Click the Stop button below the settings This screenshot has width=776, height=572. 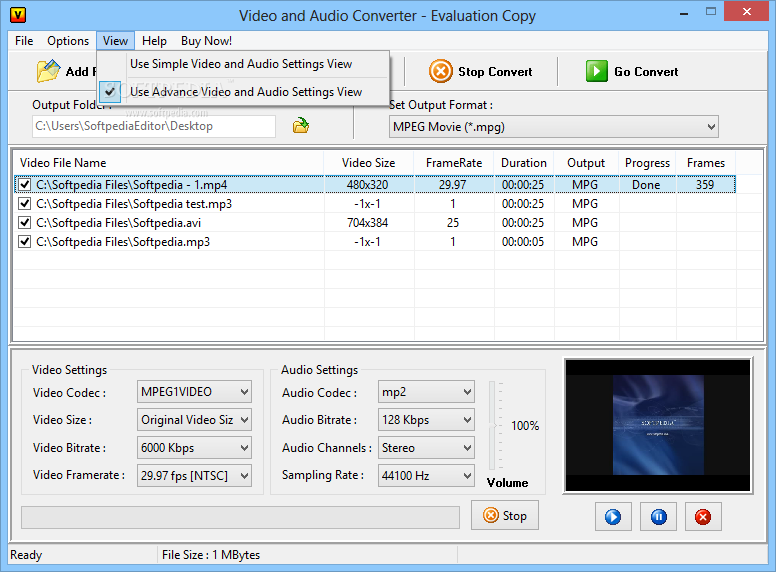click(x=505, y=516)
